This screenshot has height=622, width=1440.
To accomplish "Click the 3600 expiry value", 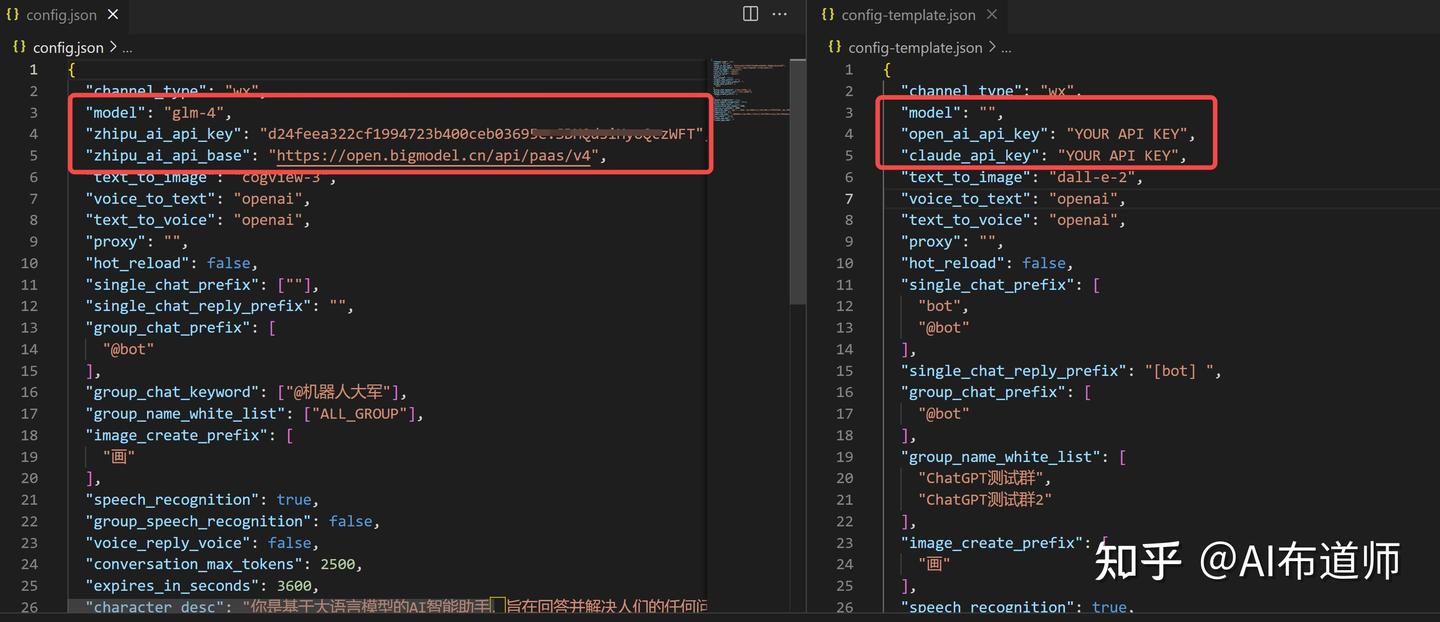I will pyautogui.click(x=295, y=586).
